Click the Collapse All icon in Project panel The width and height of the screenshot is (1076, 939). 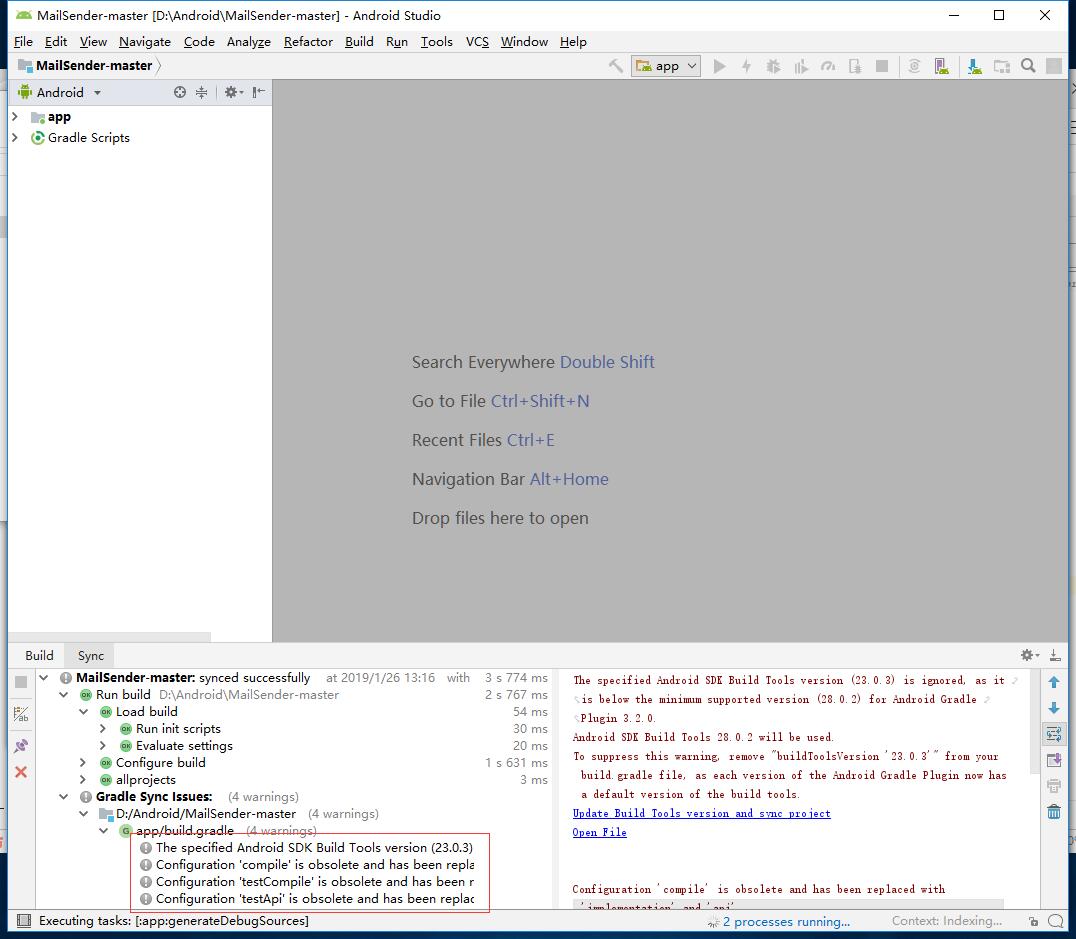201,92
